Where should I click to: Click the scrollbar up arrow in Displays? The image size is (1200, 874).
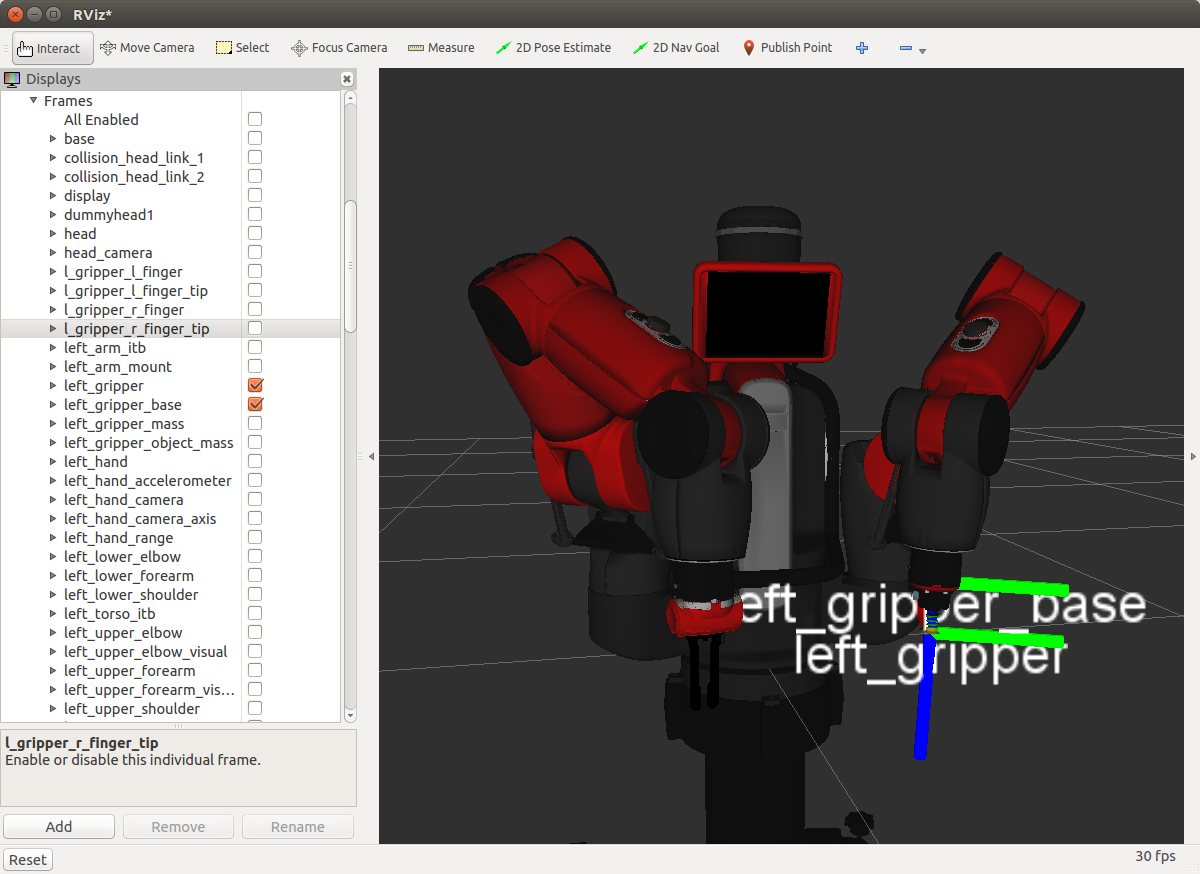pyautogui.click(x=350, y=98)
